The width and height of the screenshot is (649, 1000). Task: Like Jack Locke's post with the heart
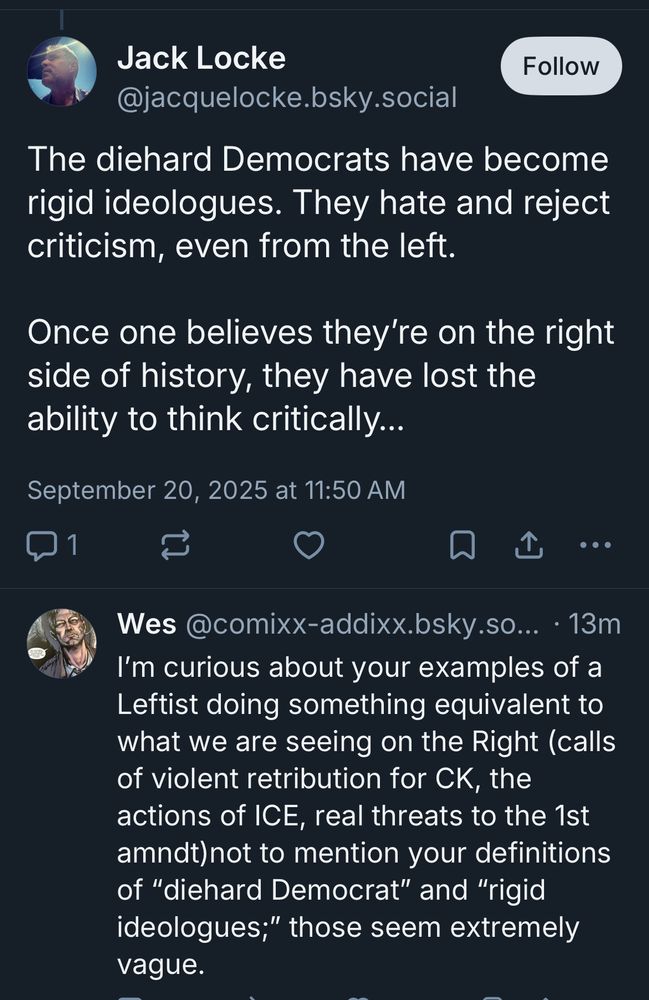click(x=309, y=546)
